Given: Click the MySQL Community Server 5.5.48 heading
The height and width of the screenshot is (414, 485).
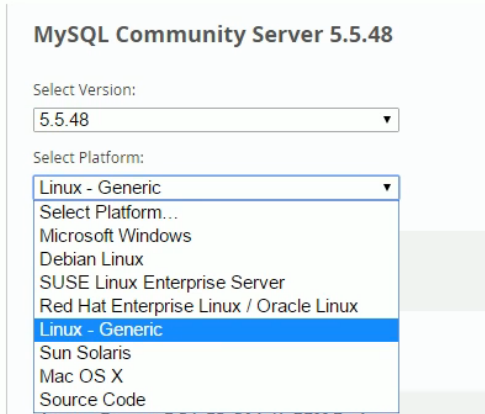Looking at the screenshot, I should [213, 35].
